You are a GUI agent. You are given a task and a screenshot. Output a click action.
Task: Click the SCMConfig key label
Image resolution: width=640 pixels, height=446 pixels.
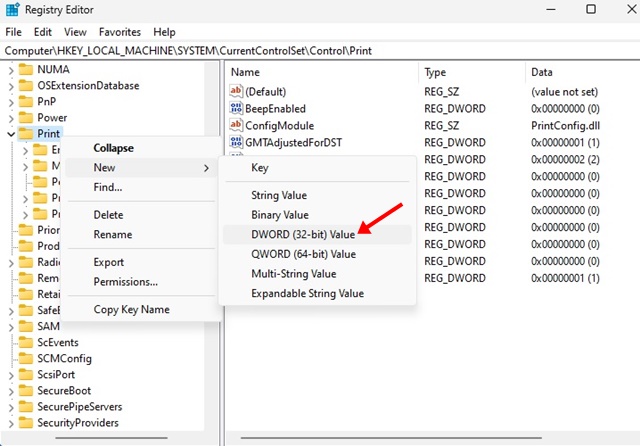(x=64, y=358)
